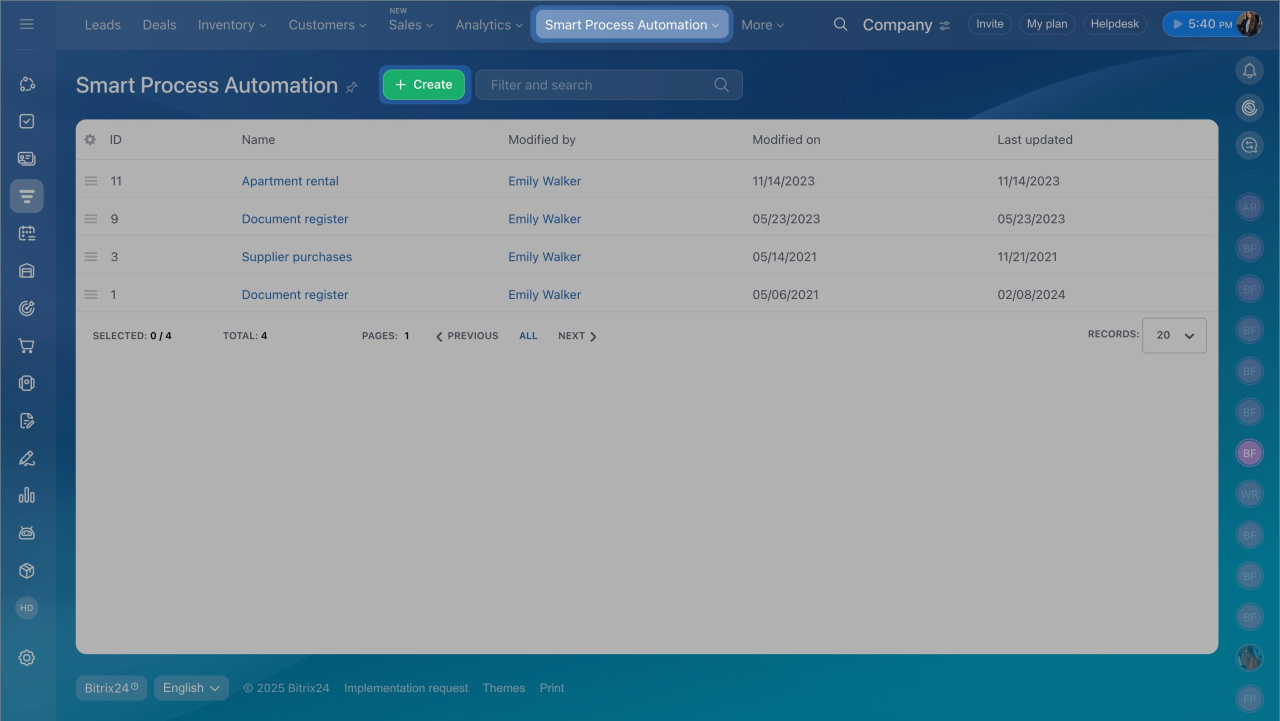This screenshot has width=1280, height=721.
Task: Open the Analytics top navigation menu
Action: coord(489,25)
